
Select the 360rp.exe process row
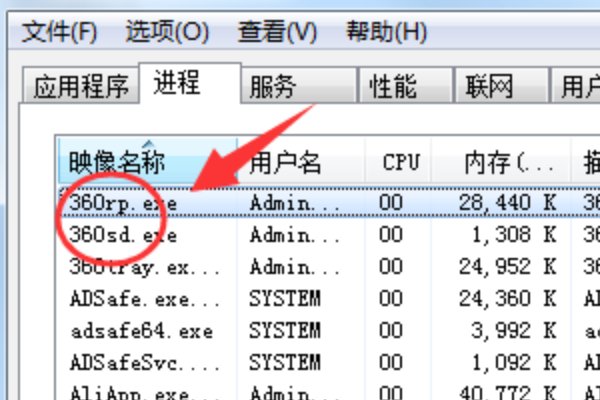[329, 202]
